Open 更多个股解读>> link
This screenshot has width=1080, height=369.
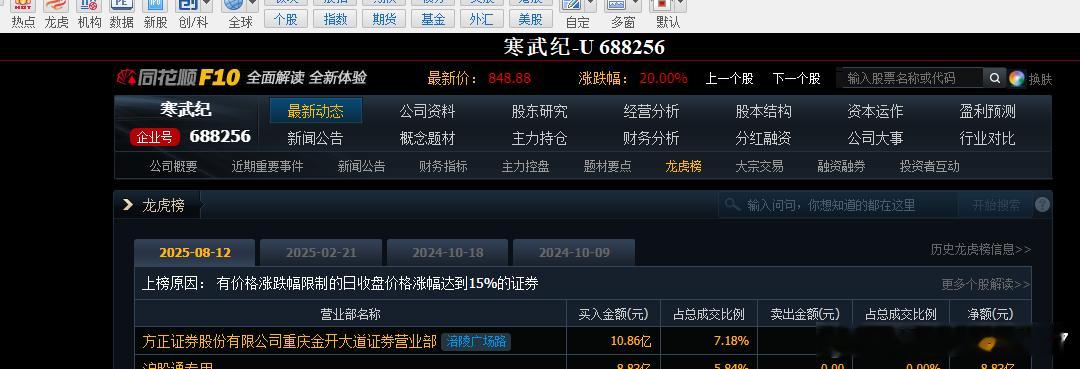pyautogui.click(x=986, y=284)
